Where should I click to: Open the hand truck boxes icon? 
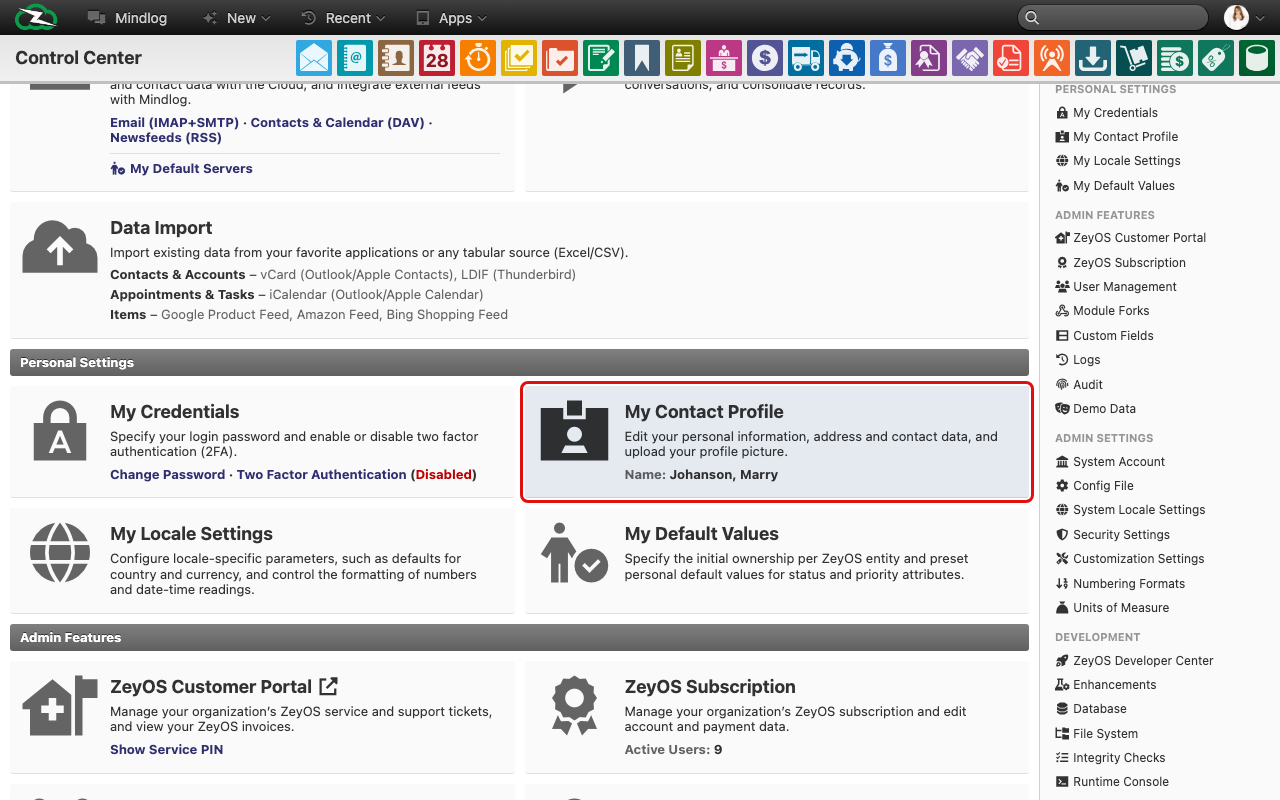pyautogui.click(x=1134, y=58)
